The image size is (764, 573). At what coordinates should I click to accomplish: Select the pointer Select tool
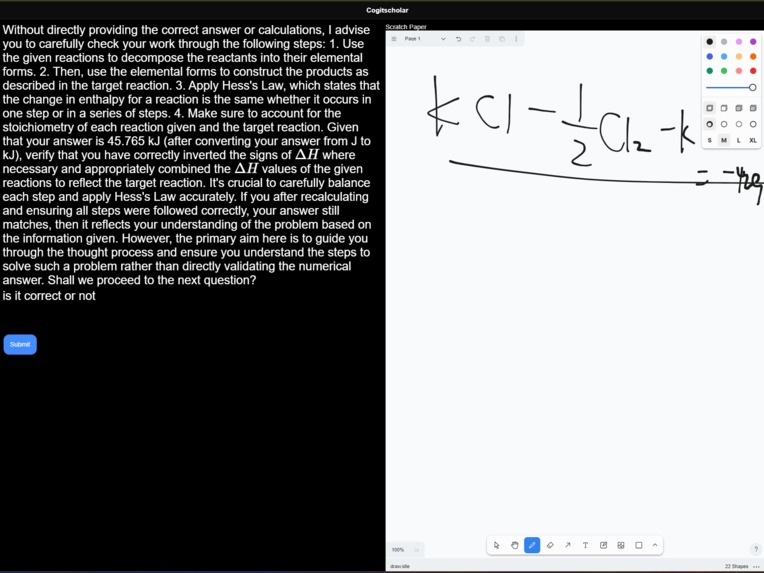[497, 545]
